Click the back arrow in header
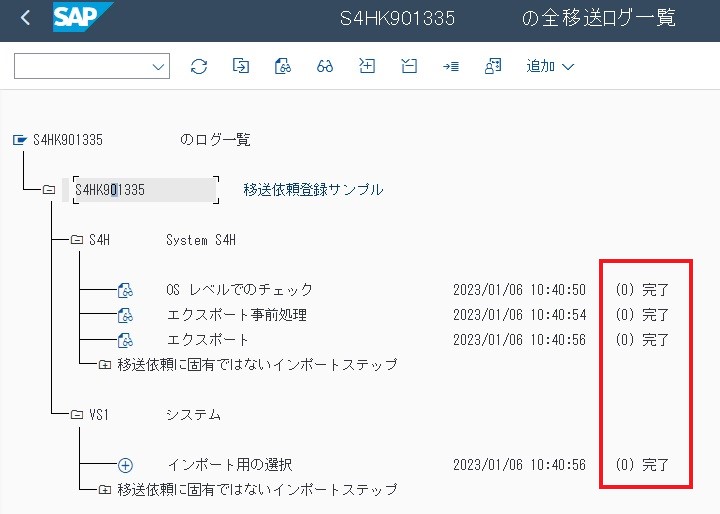The height and width of the screenshot is (514, 720). (25, 18)
